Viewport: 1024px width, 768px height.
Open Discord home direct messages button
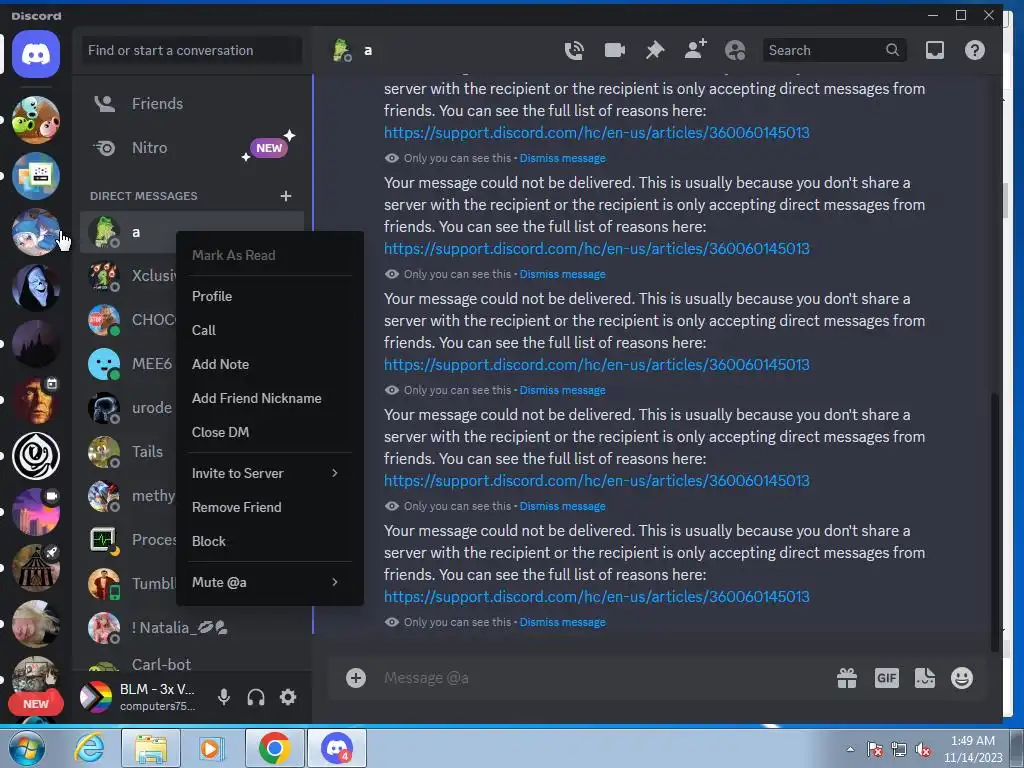(x=36, y=54)
